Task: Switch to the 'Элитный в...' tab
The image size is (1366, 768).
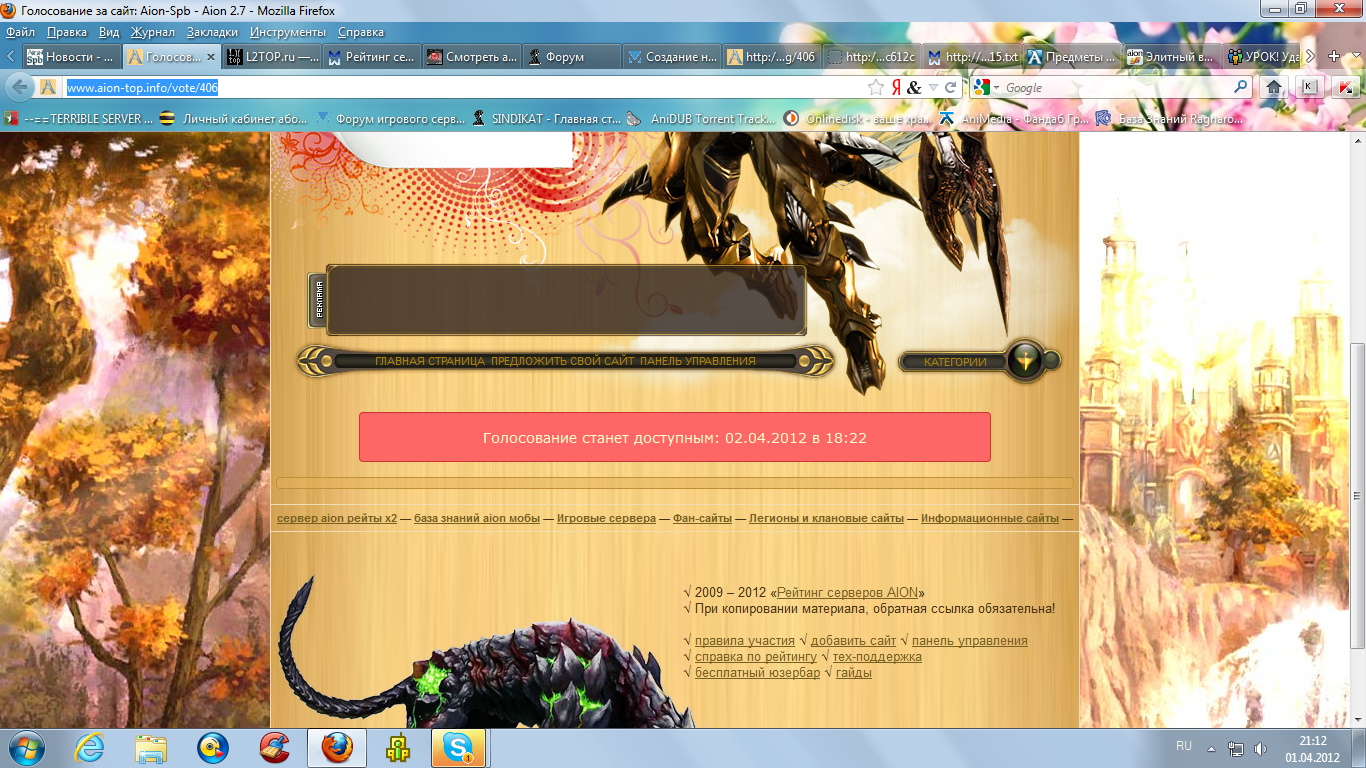Action: click(x=1171, y=57)
